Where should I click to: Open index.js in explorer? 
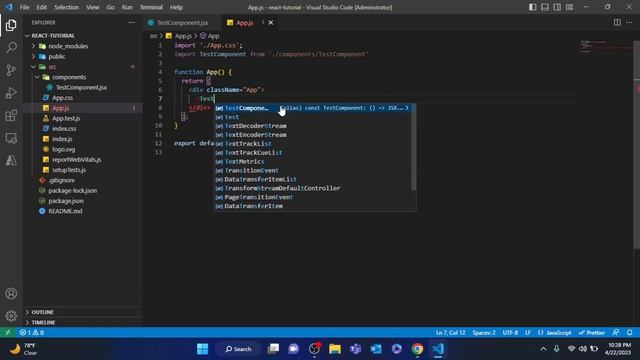tap(83, 139)
